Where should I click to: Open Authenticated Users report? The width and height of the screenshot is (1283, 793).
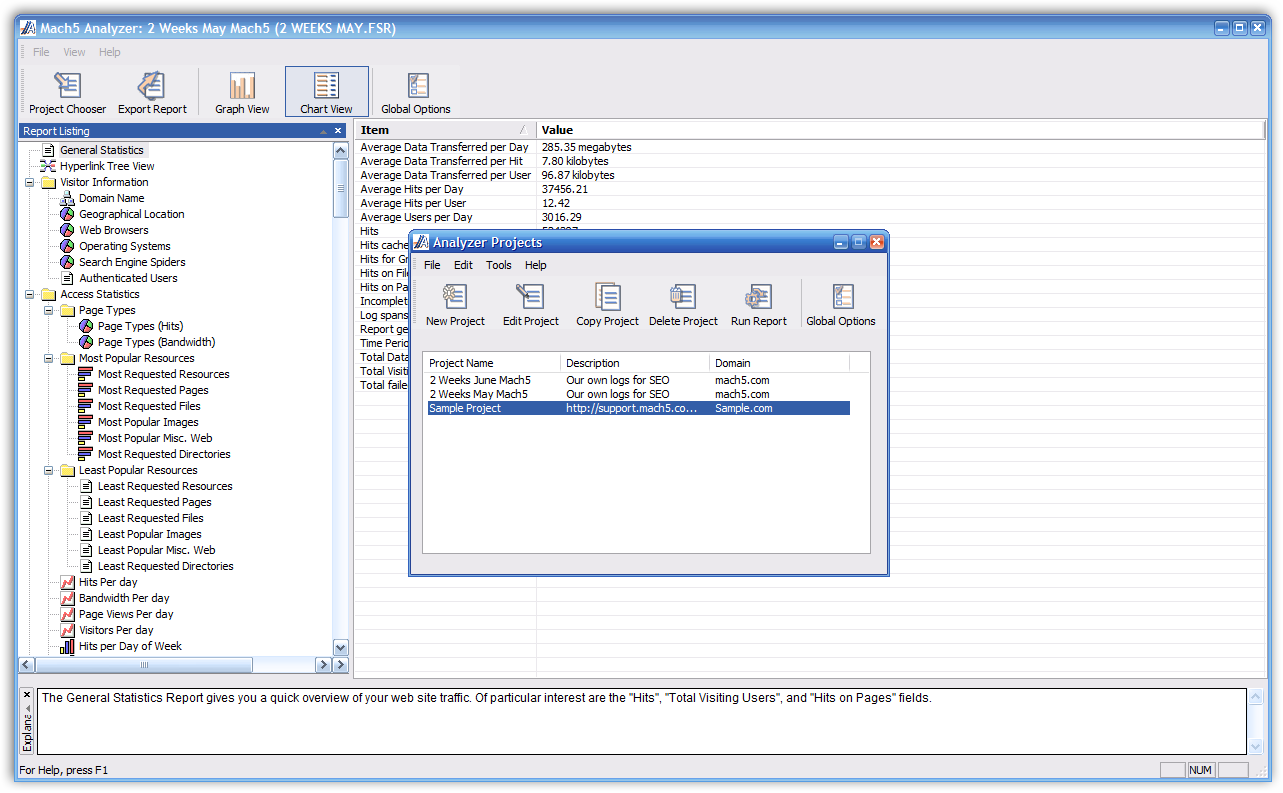(x=128, y=278)
